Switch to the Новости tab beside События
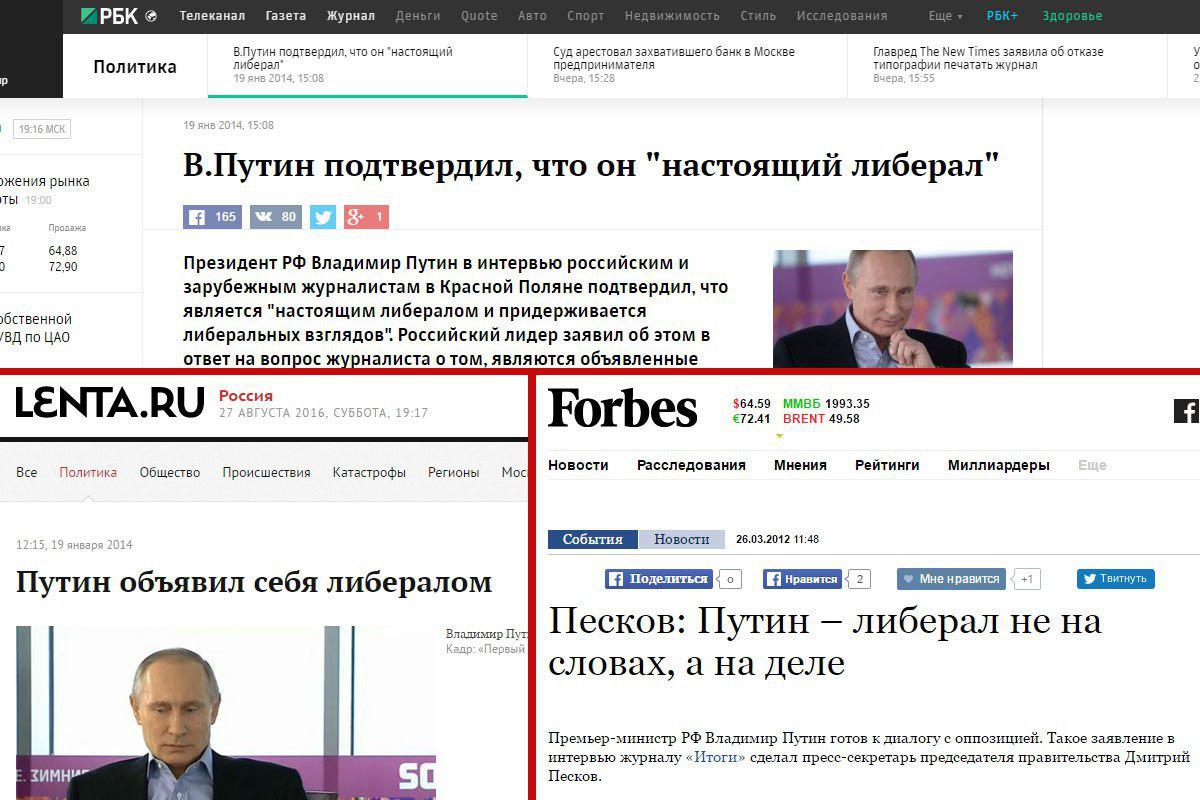The height and width of the screenshot is (800, 1200). 682,539
